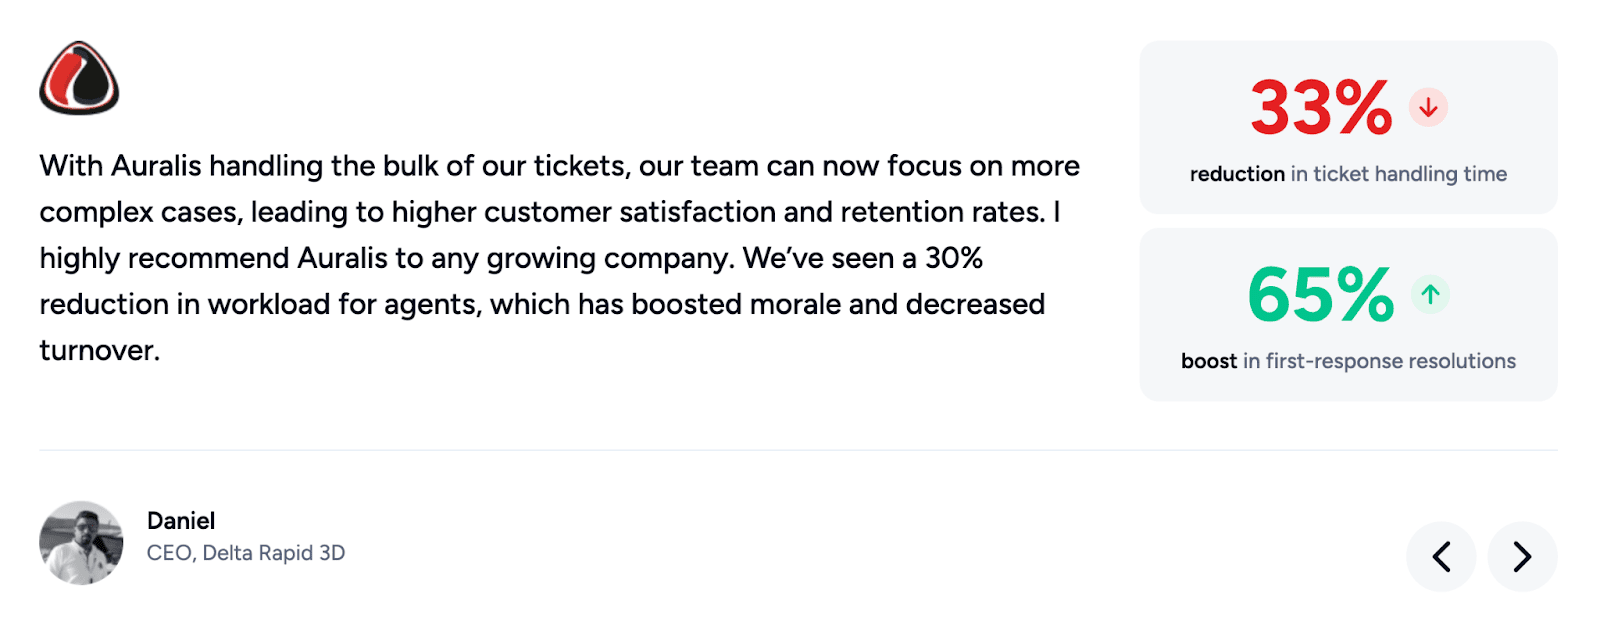Screen dimensions: 1600x629
Task: Click the bold word "reduction" in the card
Action: (x=1237, y=174)
